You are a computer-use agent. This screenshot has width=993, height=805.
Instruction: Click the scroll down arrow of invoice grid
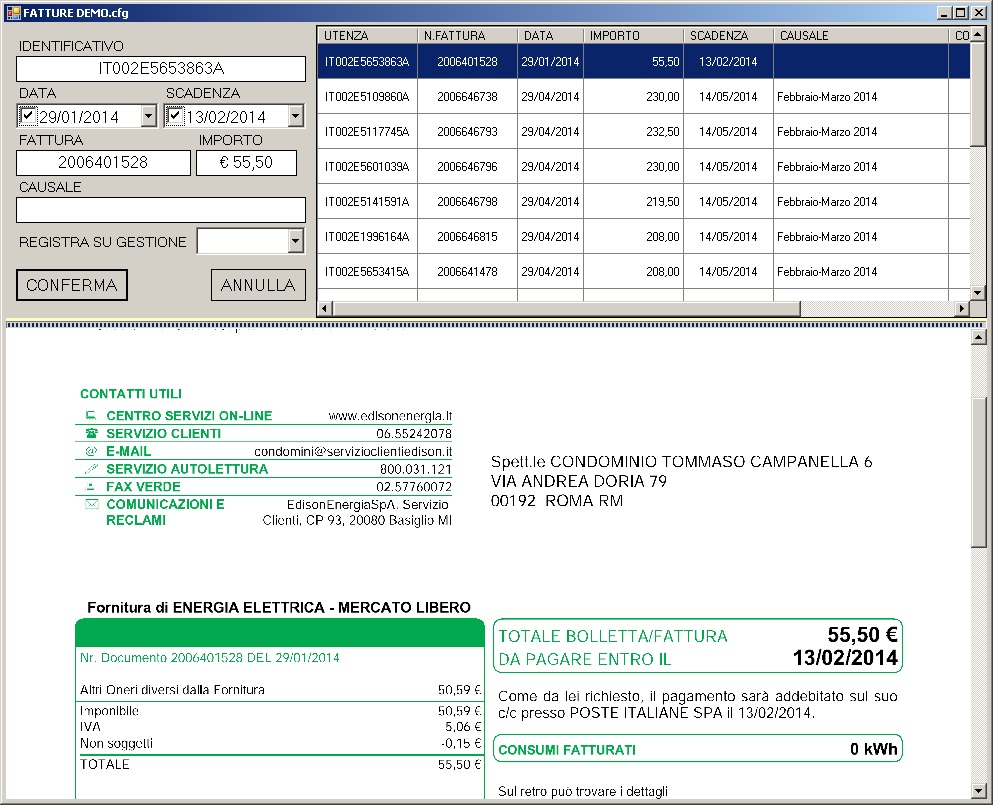click(978, 293)
